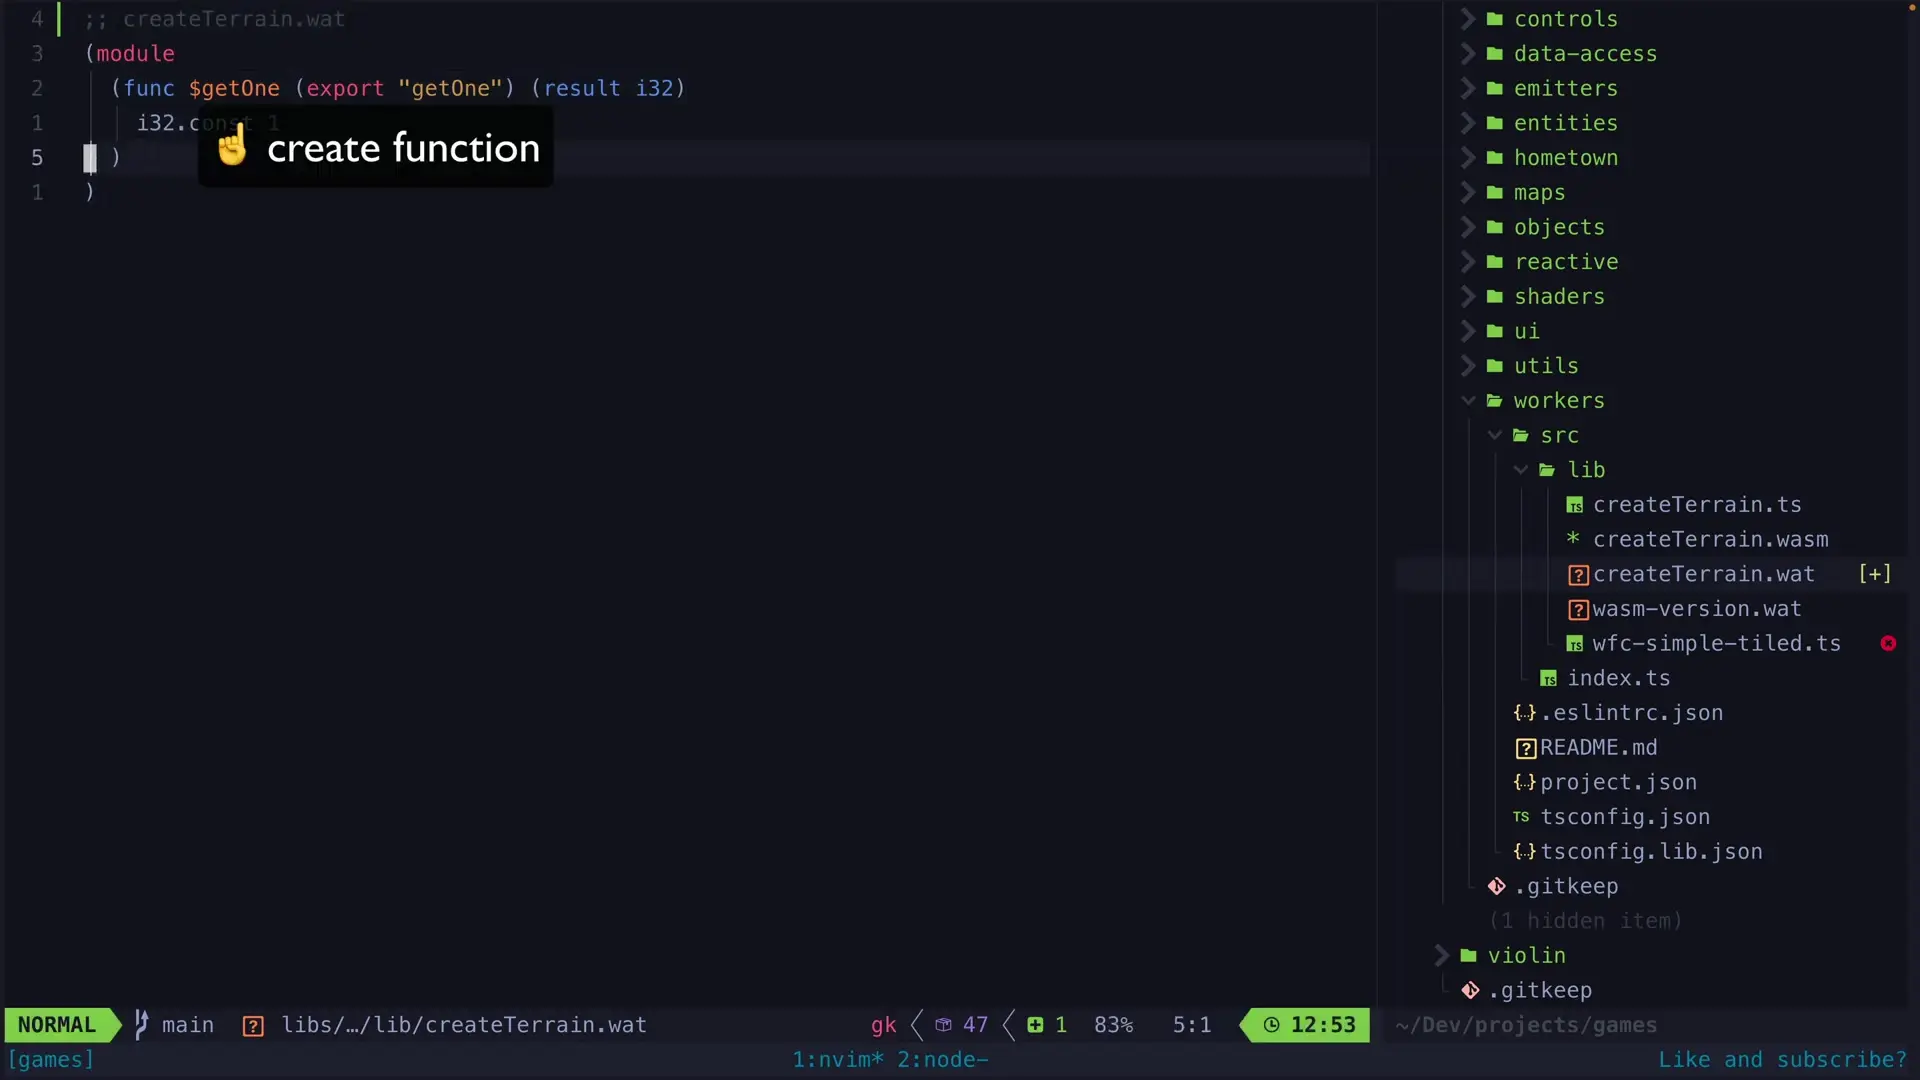Click the "getOne" export string in editor
The image size is (1920, 1080).
pos(450,88)
